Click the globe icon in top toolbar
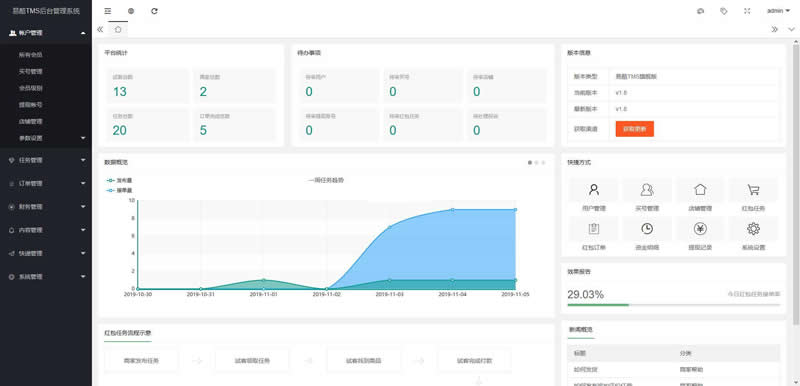The height and width of the screenshot is (386, 800). [131, 11]
